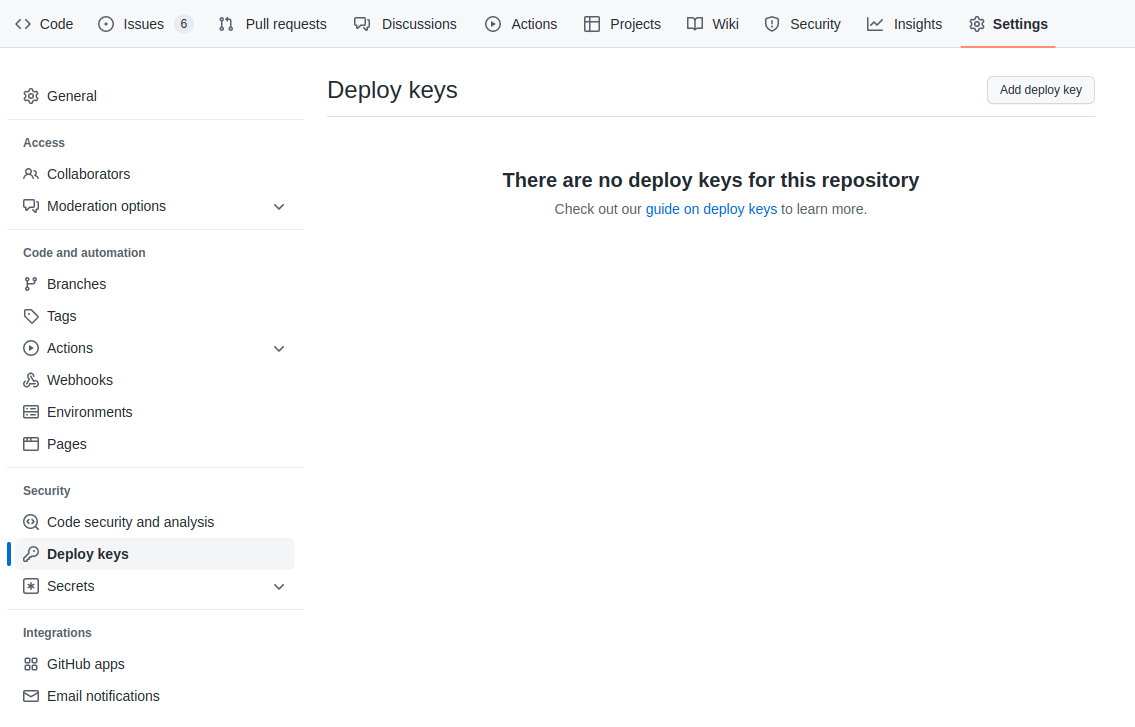1135x727 pixels.
Task: Expand the Secrets settings section
Action: [x=279, y=586]
